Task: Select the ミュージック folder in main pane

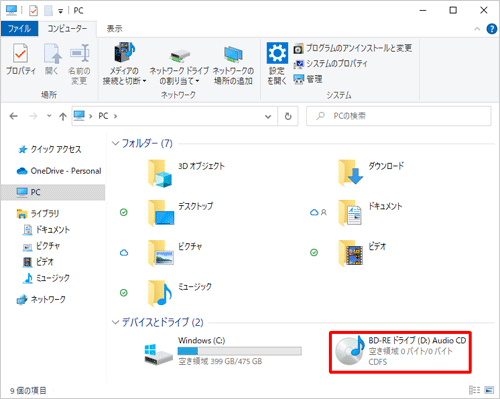Action: point(179,293)
